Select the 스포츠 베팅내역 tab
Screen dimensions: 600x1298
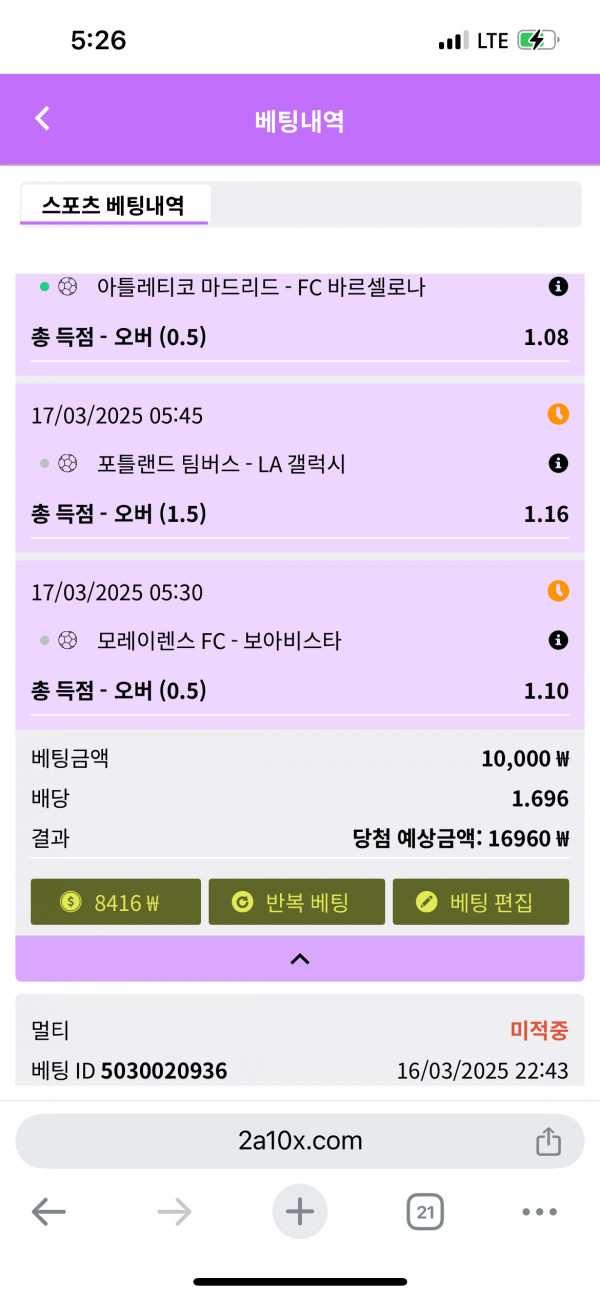coord(113,205)
